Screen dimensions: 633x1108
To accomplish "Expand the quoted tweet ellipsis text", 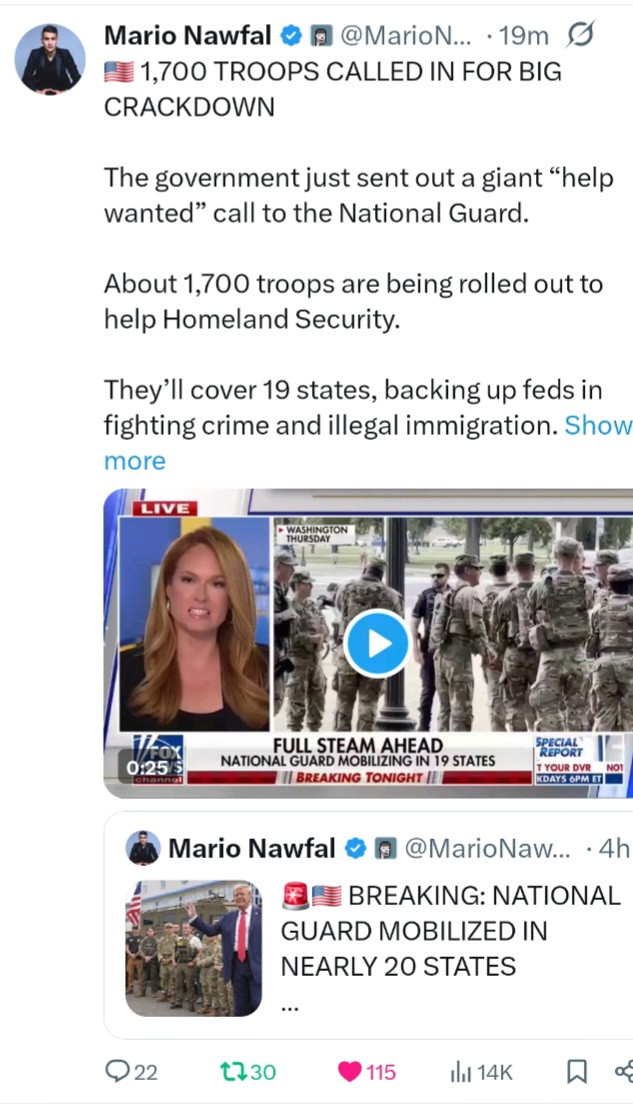I will coord(290,1008).
